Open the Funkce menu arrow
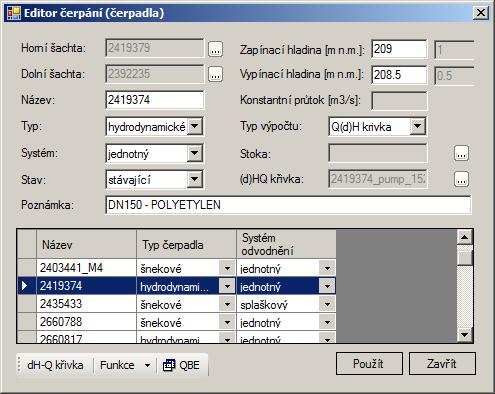Screen dimensions: 495x394 click(x=147, y=365)
